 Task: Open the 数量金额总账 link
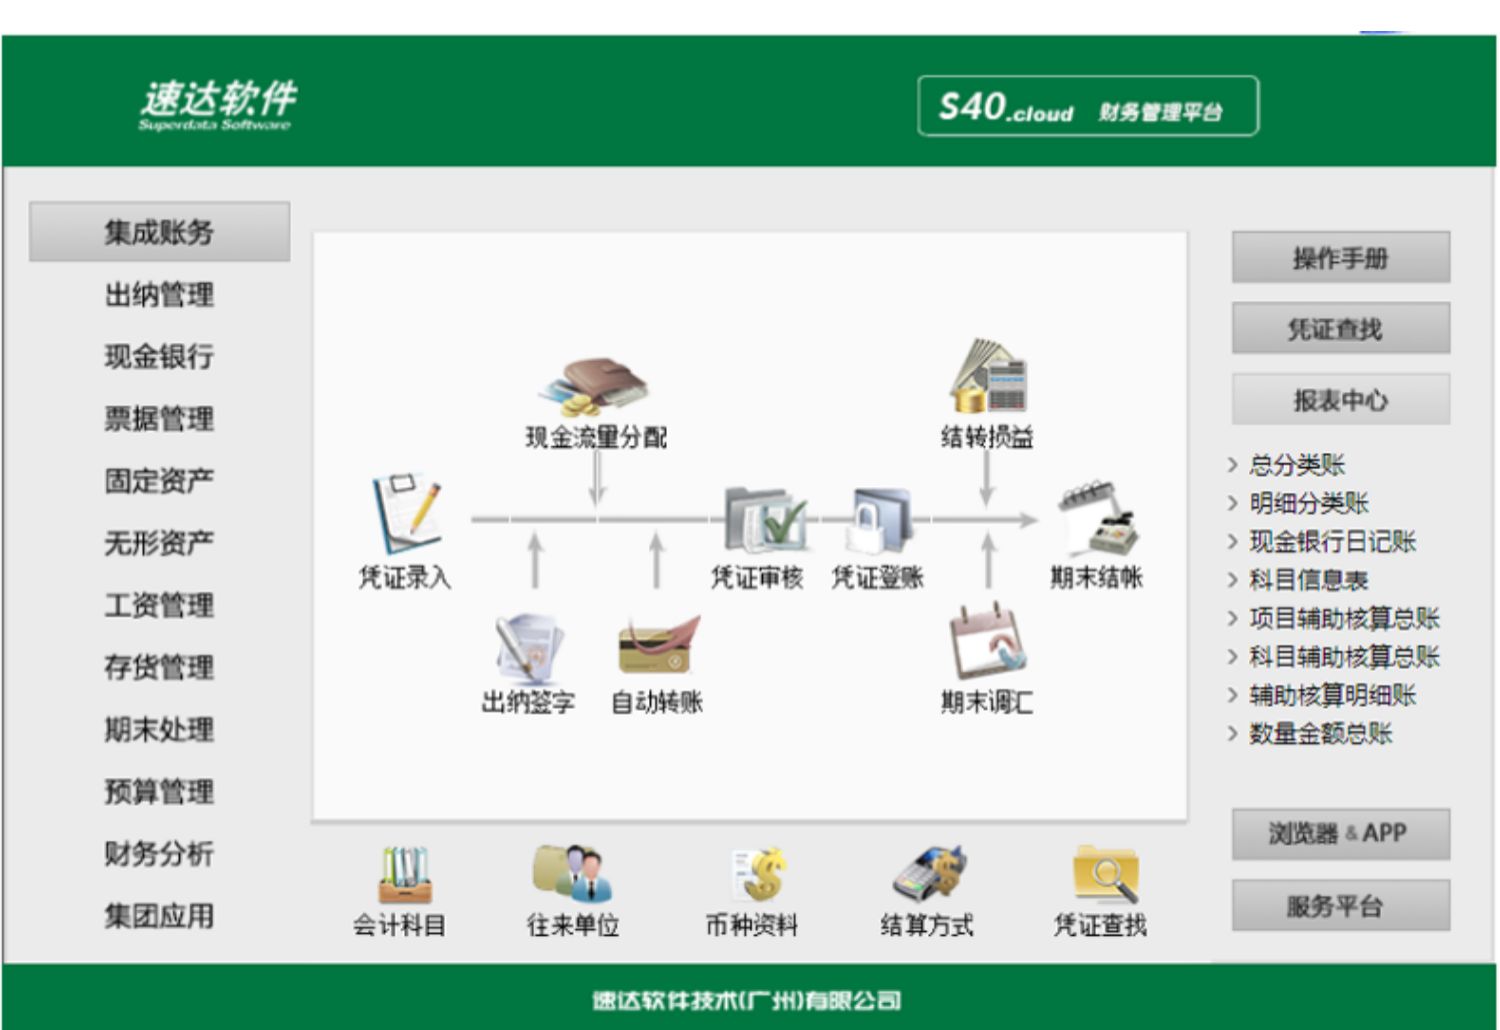coord(1321,734)
